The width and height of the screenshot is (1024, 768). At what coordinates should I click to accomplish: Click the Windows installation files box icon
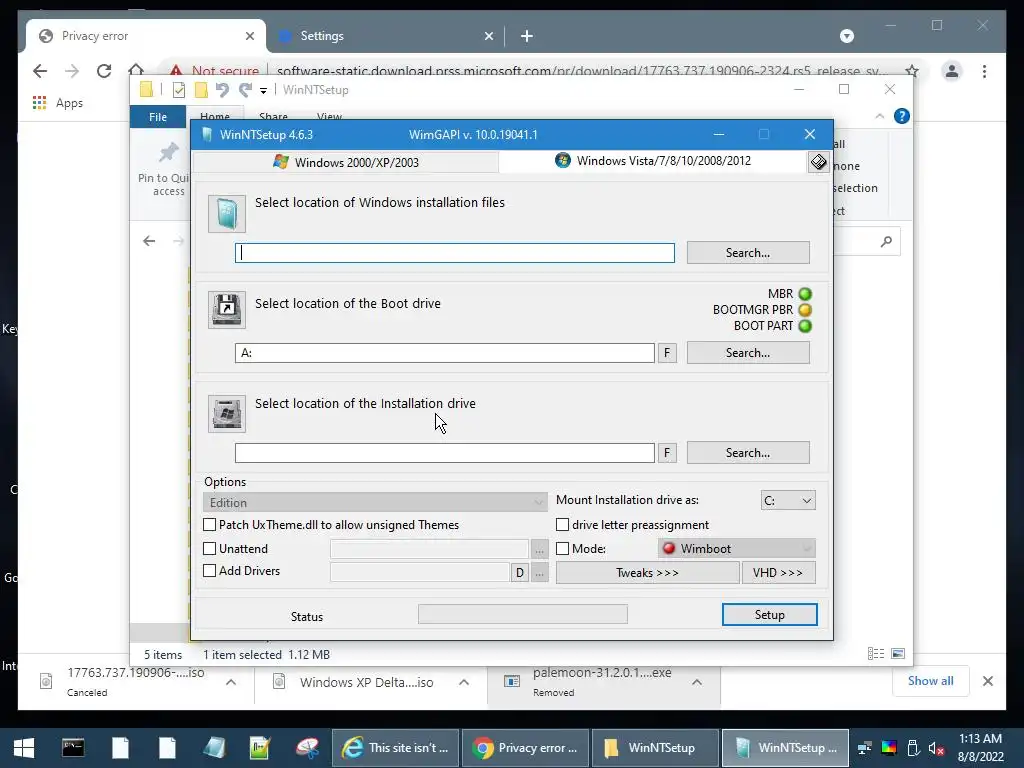click(227, 214)
